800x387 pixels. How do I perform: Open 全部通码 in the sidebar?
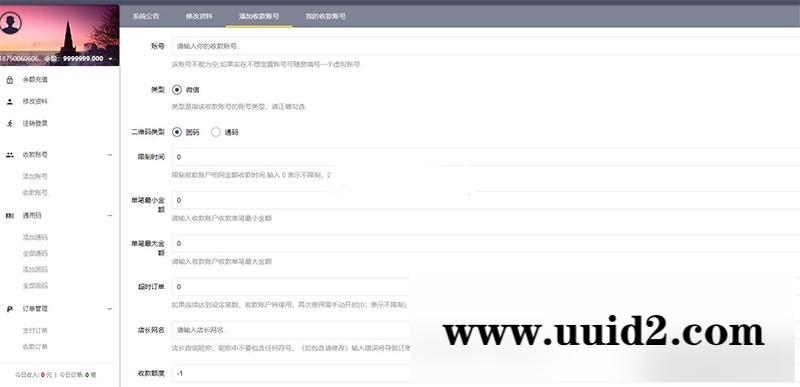35,253
